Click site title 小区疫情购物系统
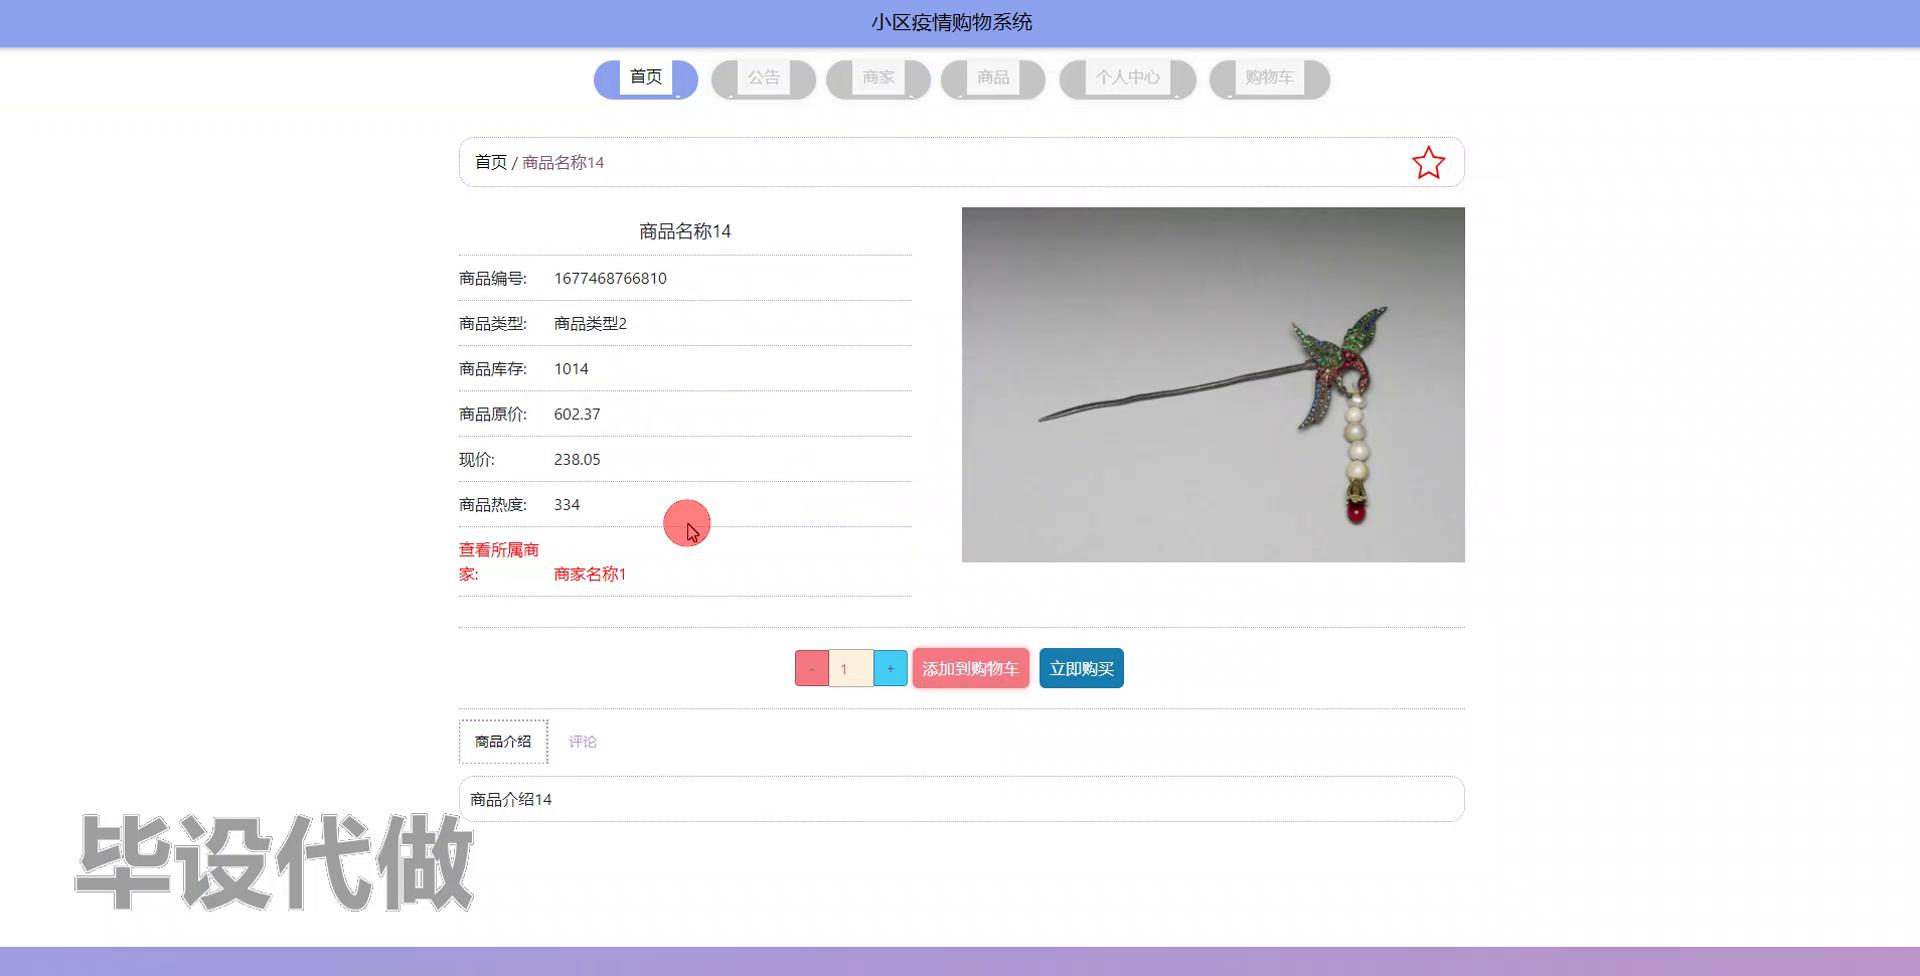The height and width of the screenshot is (976, 1920). pos(951,22)
